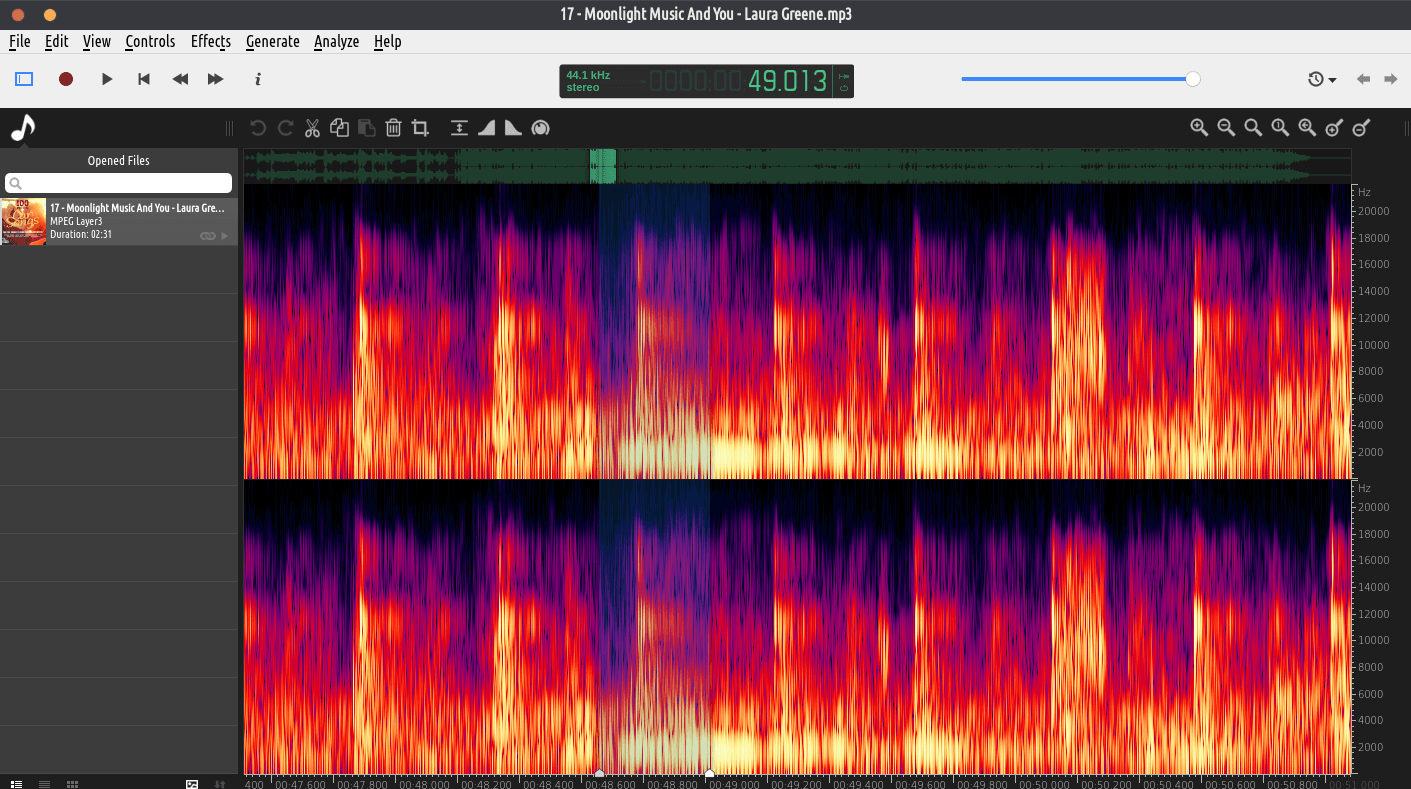Click the plain magnifier zoom icon

point(1253,127)
